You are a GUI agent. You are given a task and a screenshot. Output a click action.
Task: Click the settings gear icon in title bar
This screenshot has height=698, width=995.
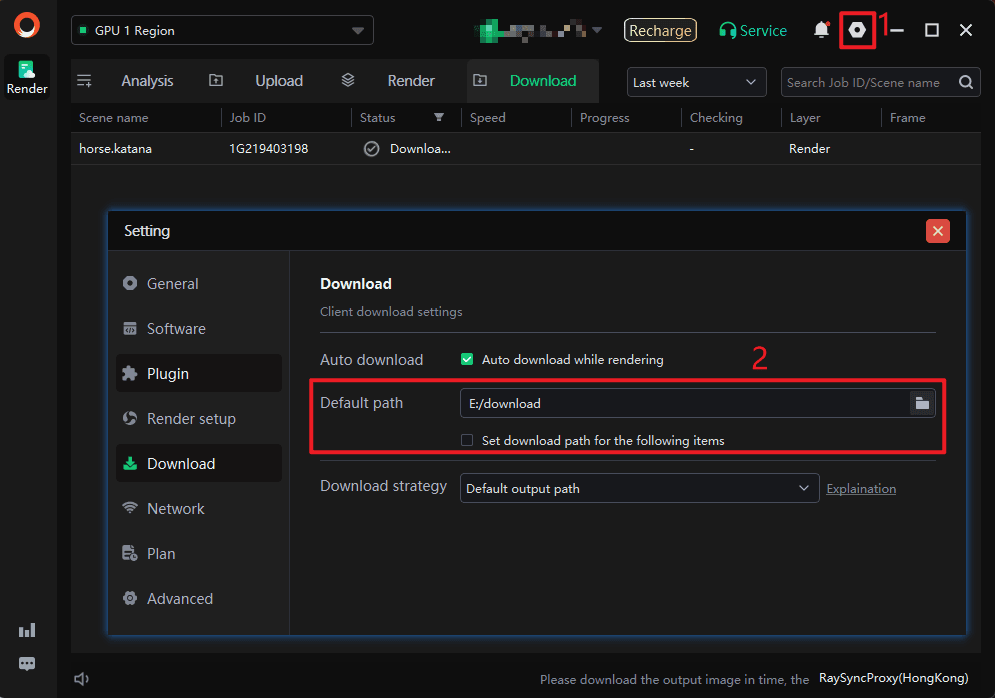pyautogui.click(x=857, y=30)
